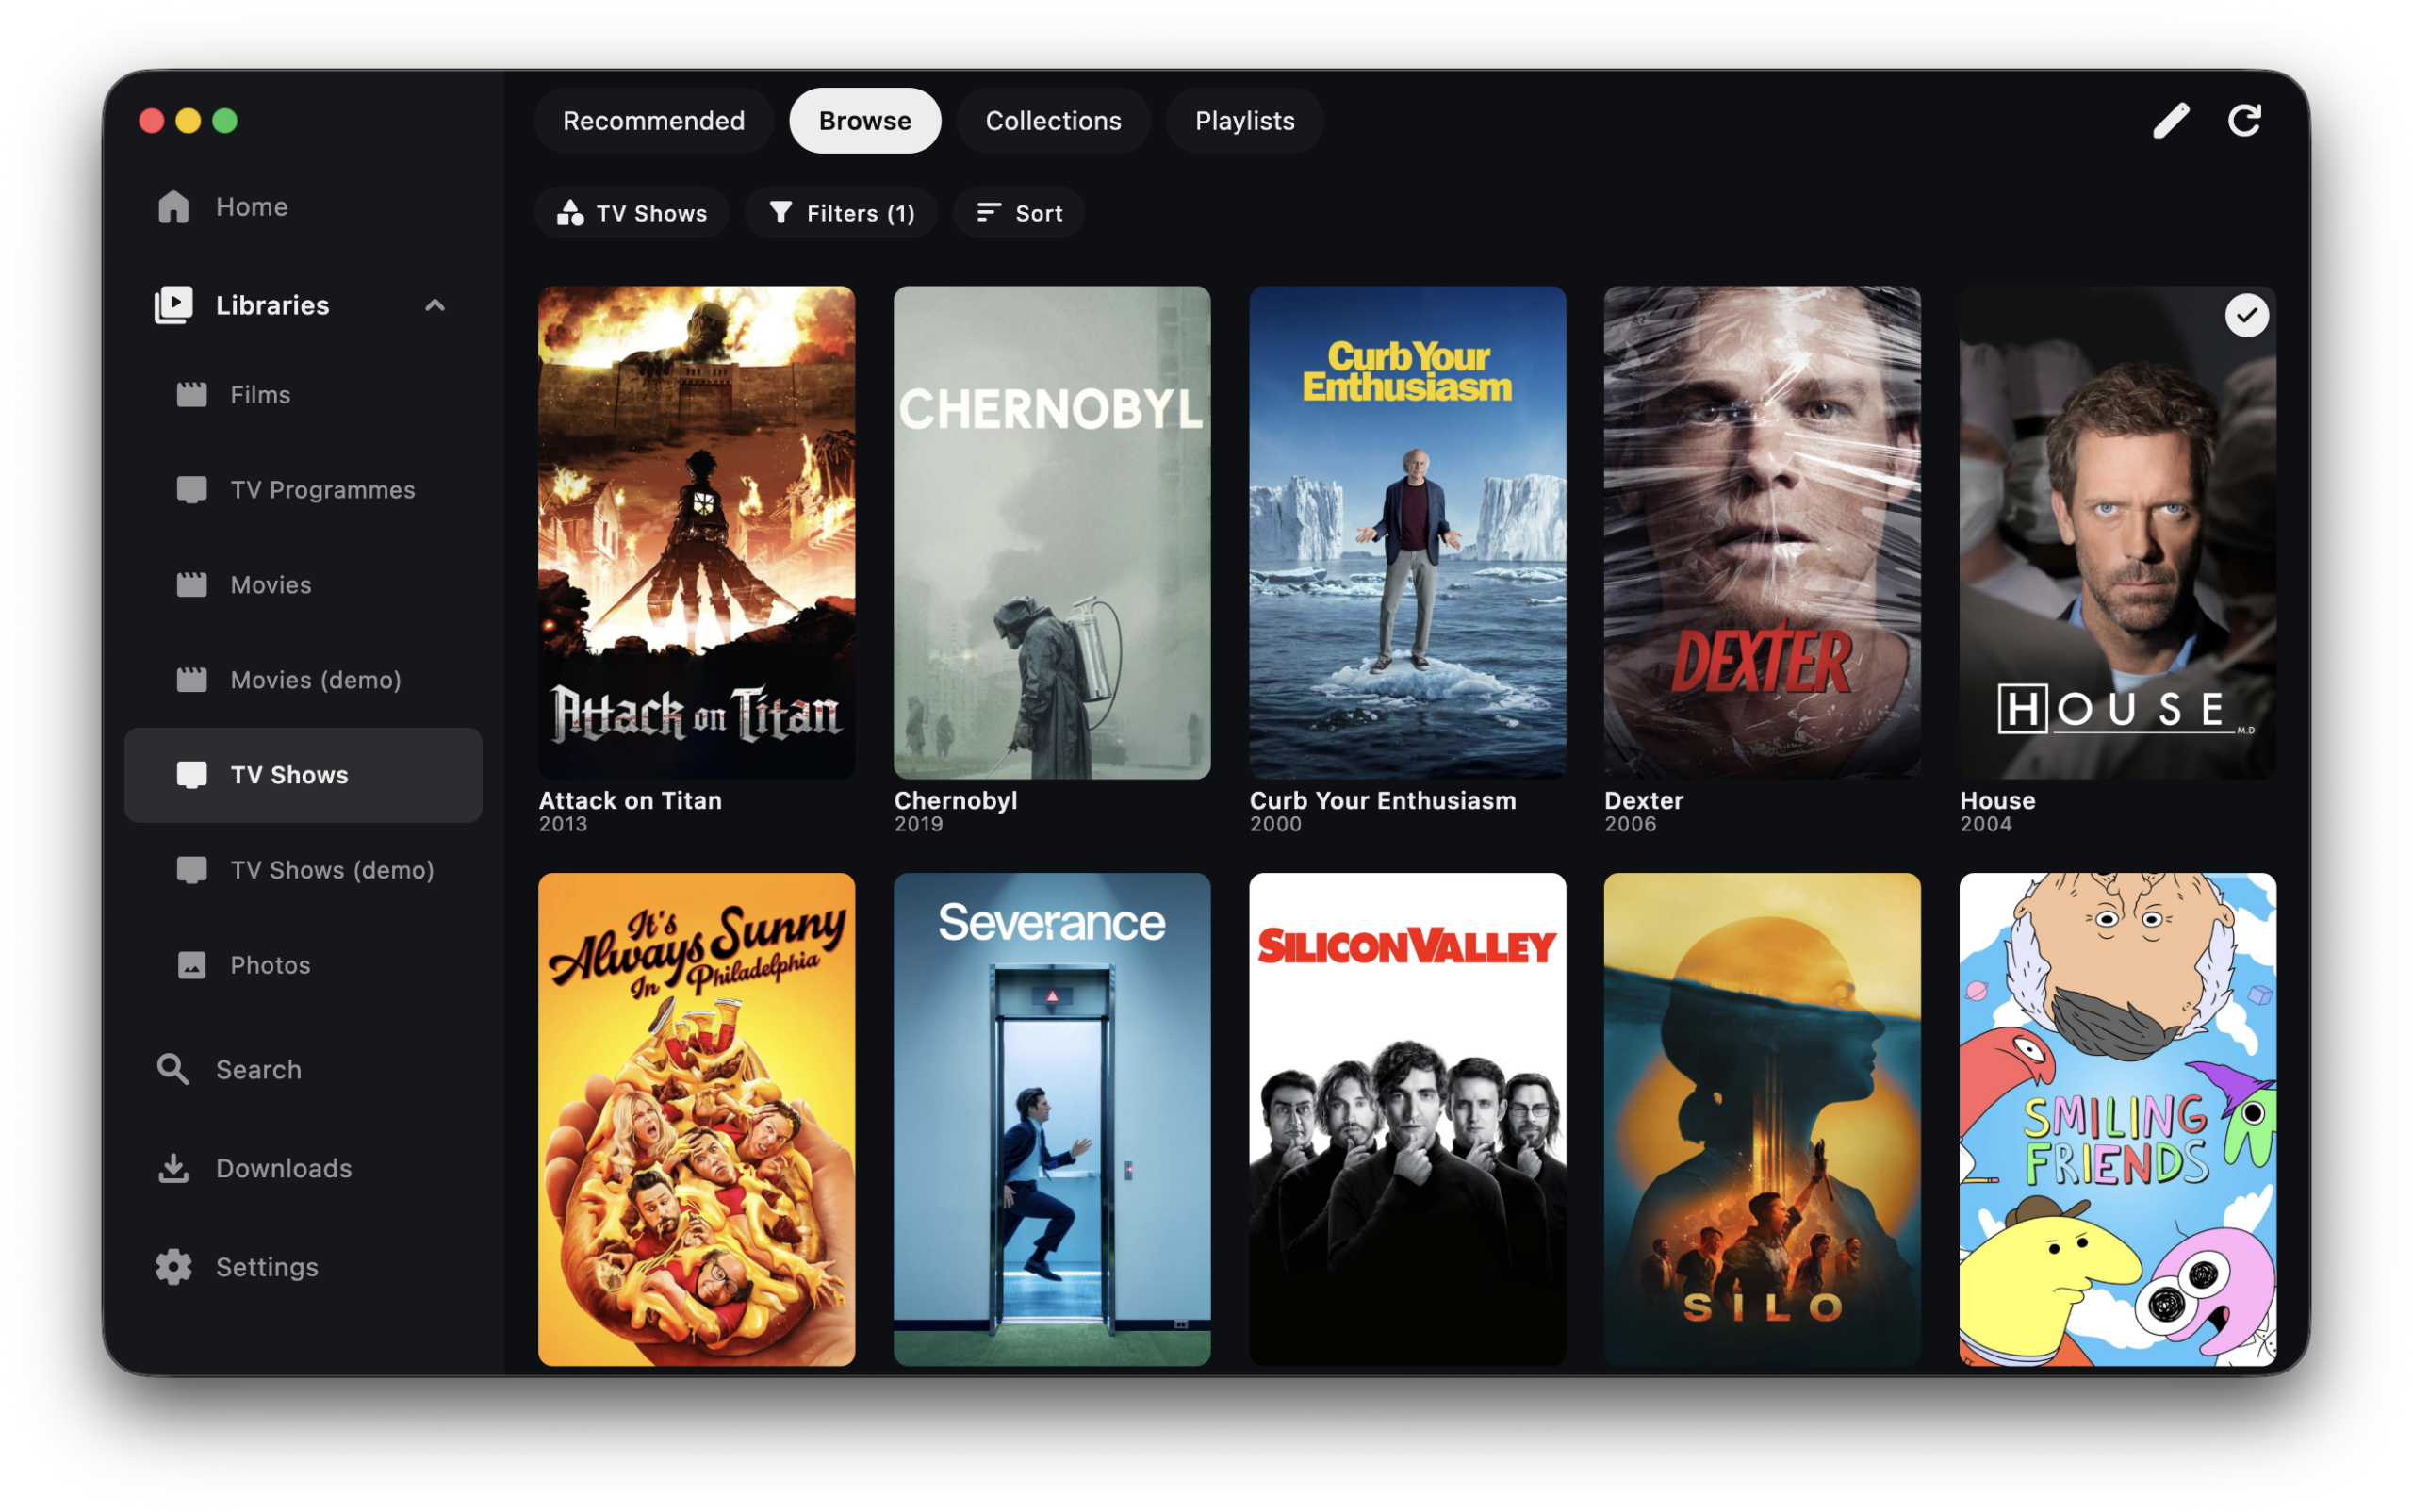The height and width of the screenshot is (1512, 2413).
Task: Open the Playlists tab
Action: 1244,121
